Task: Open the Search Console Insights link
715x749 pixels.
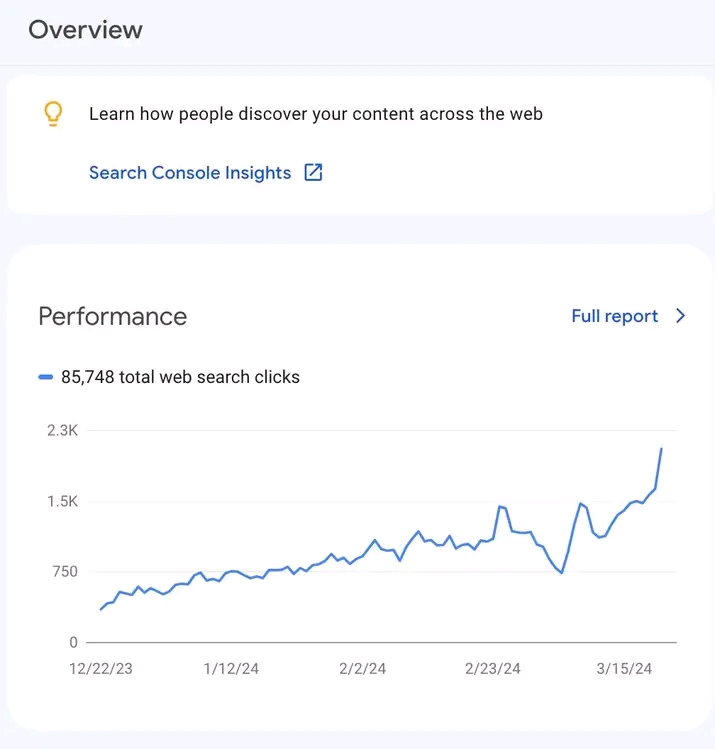Action: [x=190, y=173]
